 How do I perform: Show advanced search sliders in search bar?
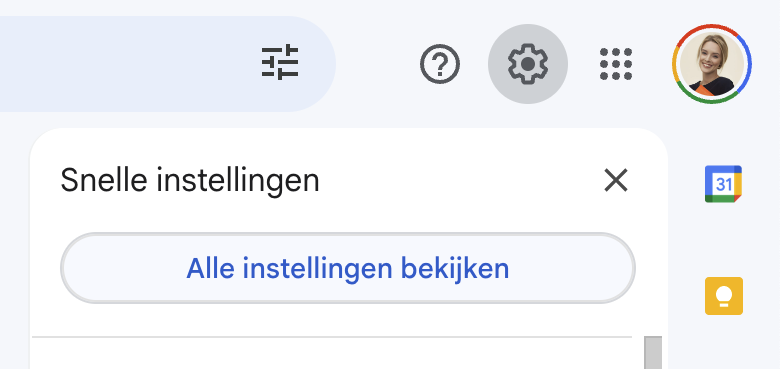pyautogui.click(x=280, y=63)
